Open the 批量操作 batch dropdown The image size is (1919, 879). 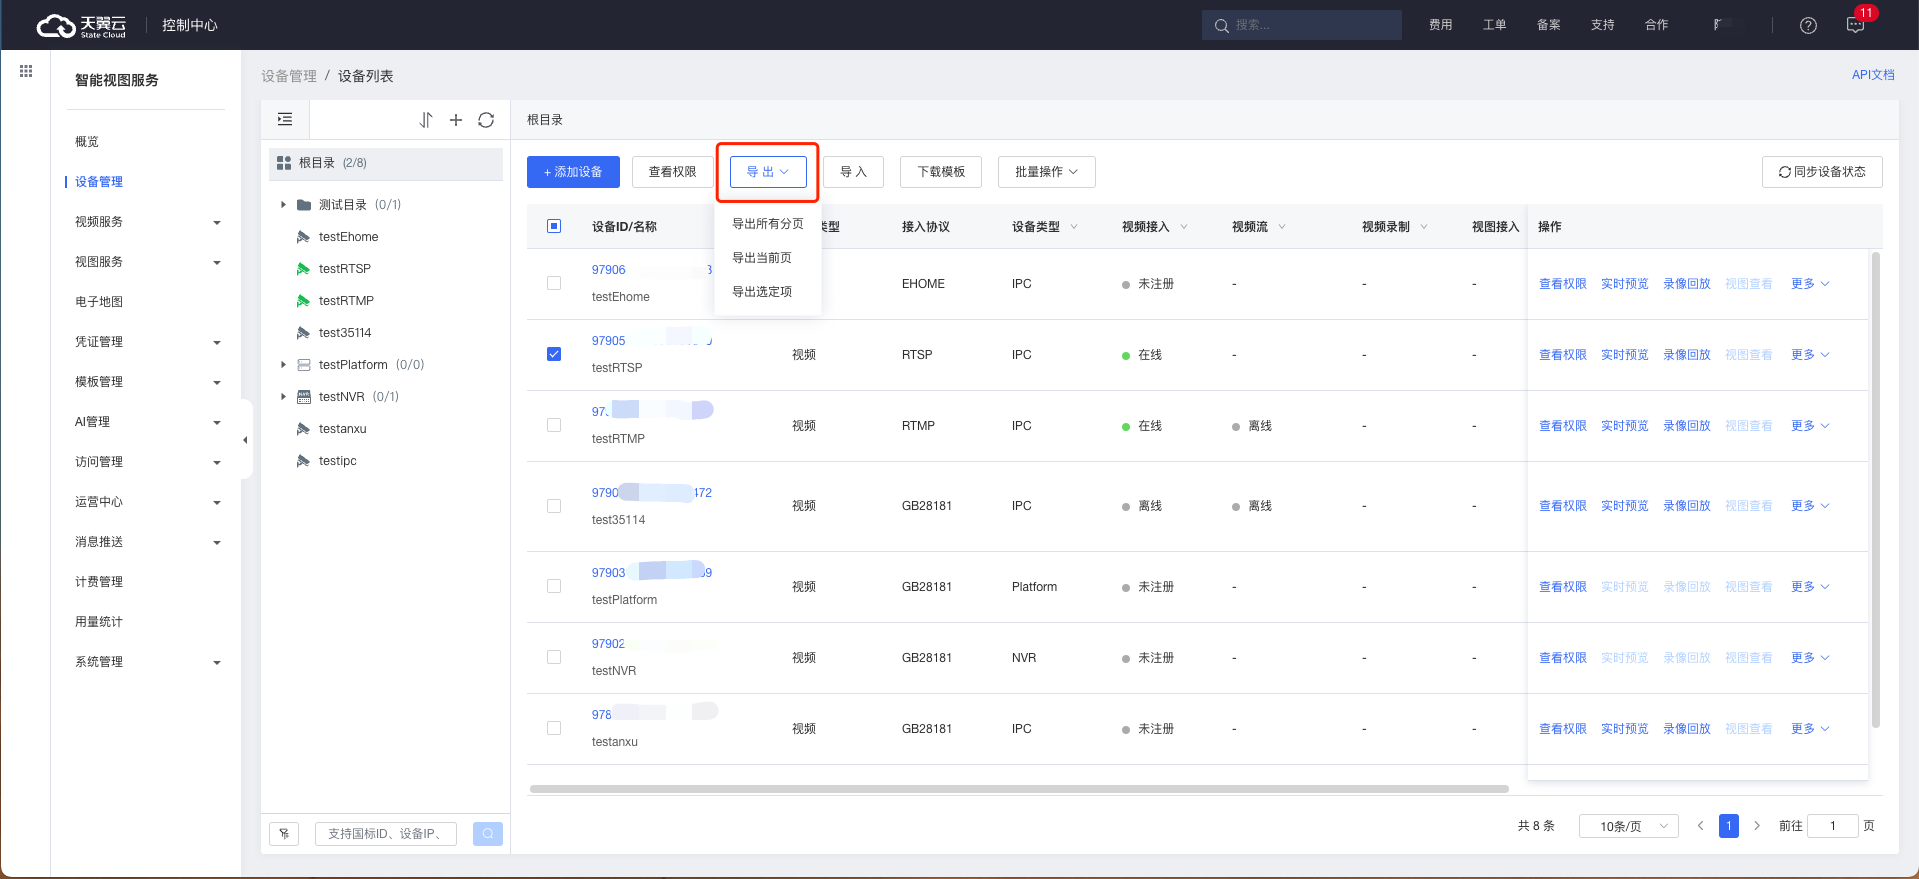pos(1047,172)
